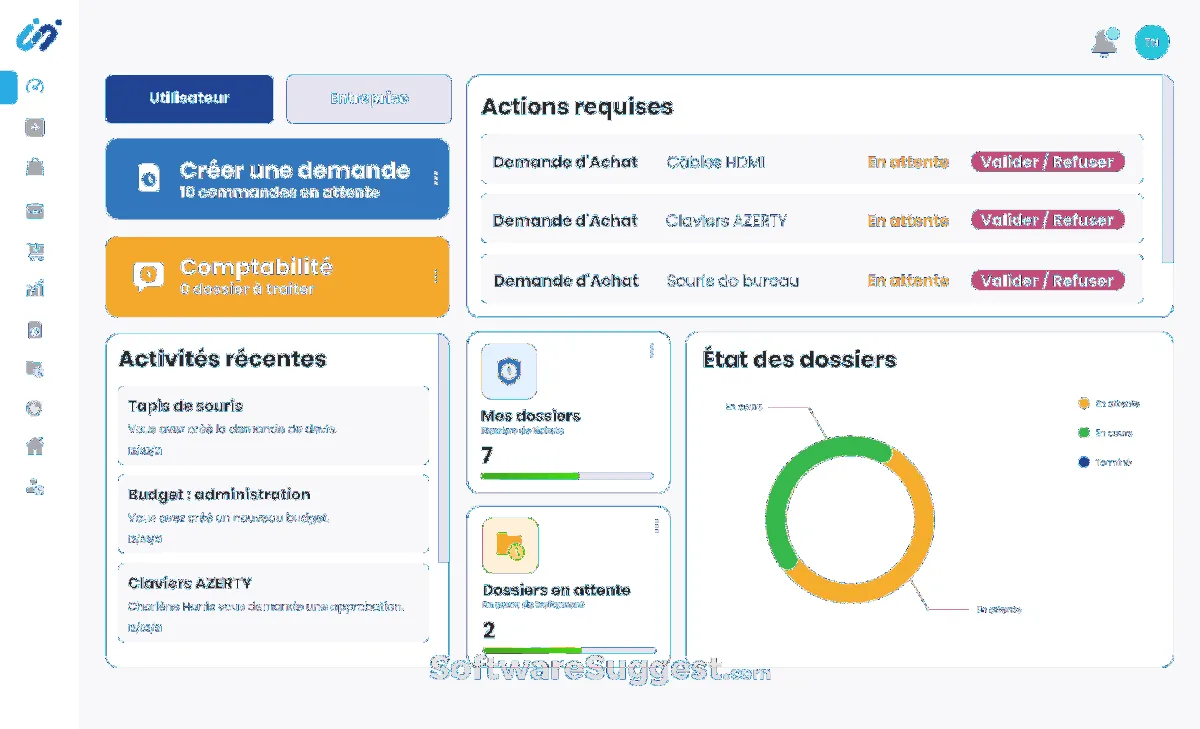Click the Dossiers en attente progress bar
The width and height of the screenshot is (1200, 729).
click(569, 650)
